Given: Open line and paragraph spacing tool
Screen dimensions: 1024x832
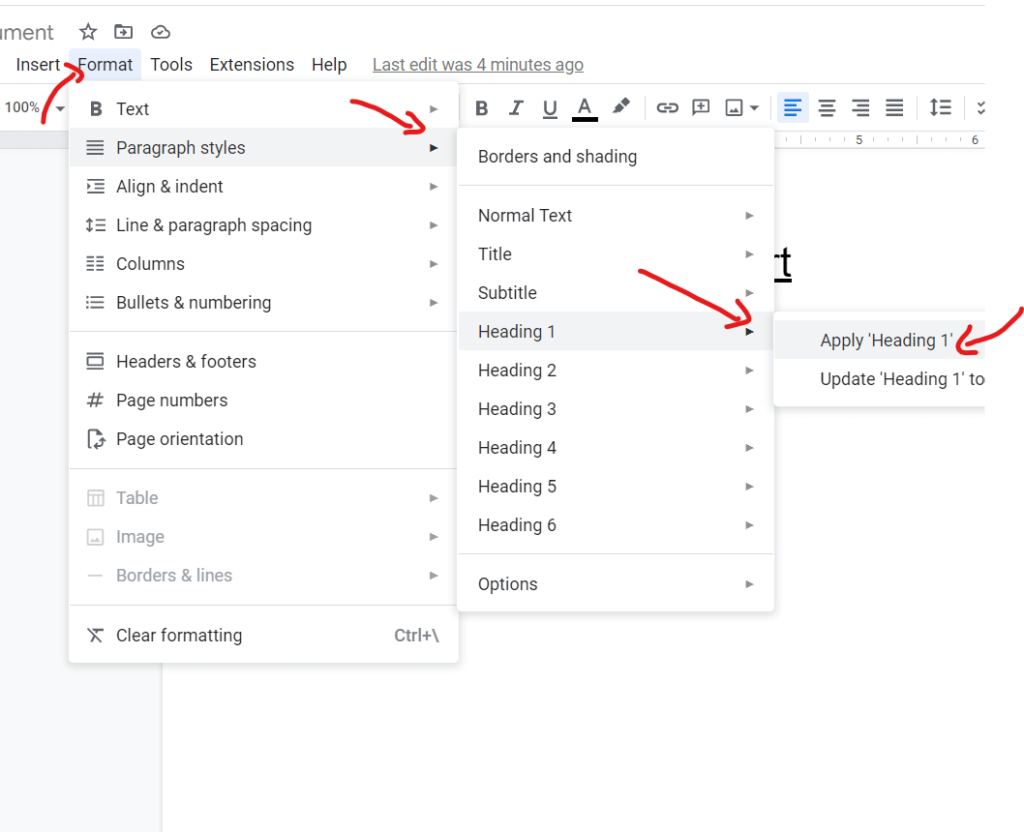Looking at the screenshot, I should [940, 108].
